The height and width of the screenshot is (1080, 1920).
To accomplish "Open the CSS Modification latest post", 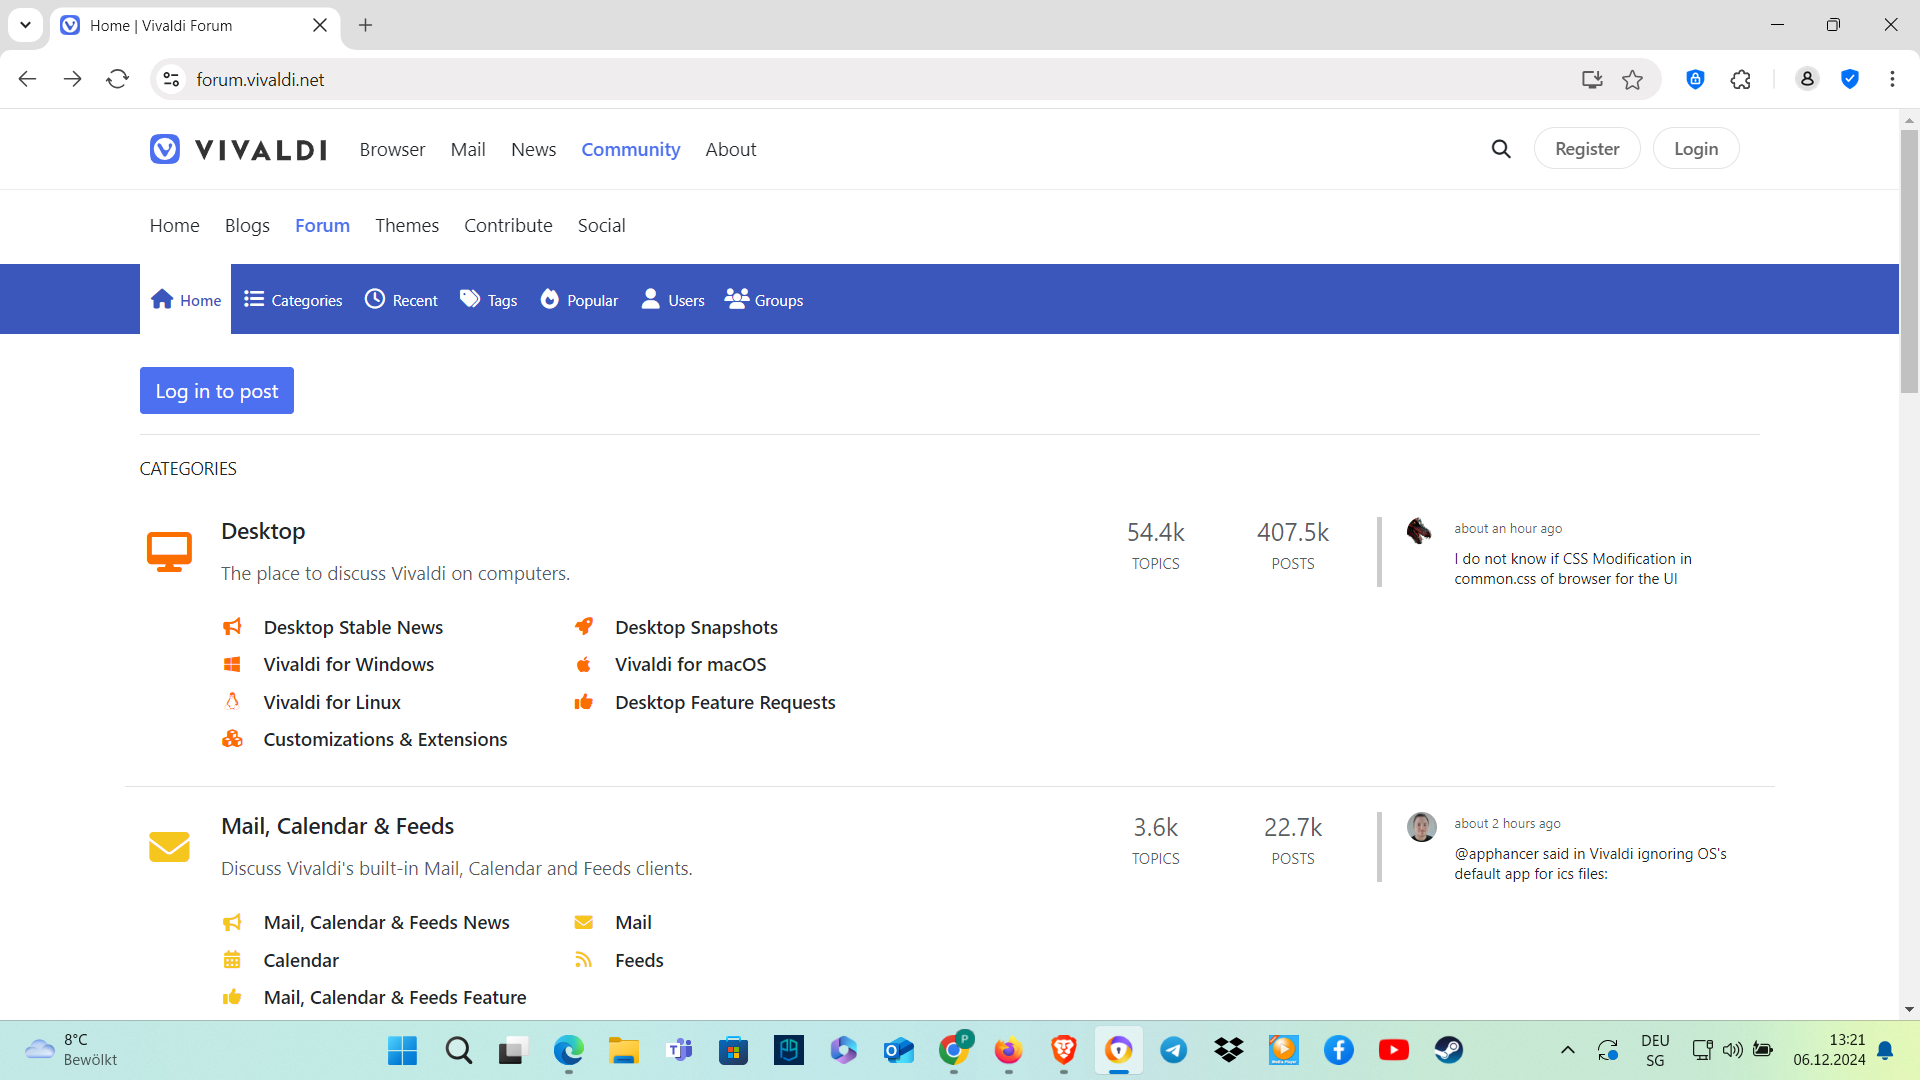I will [x=1573, y=568].
